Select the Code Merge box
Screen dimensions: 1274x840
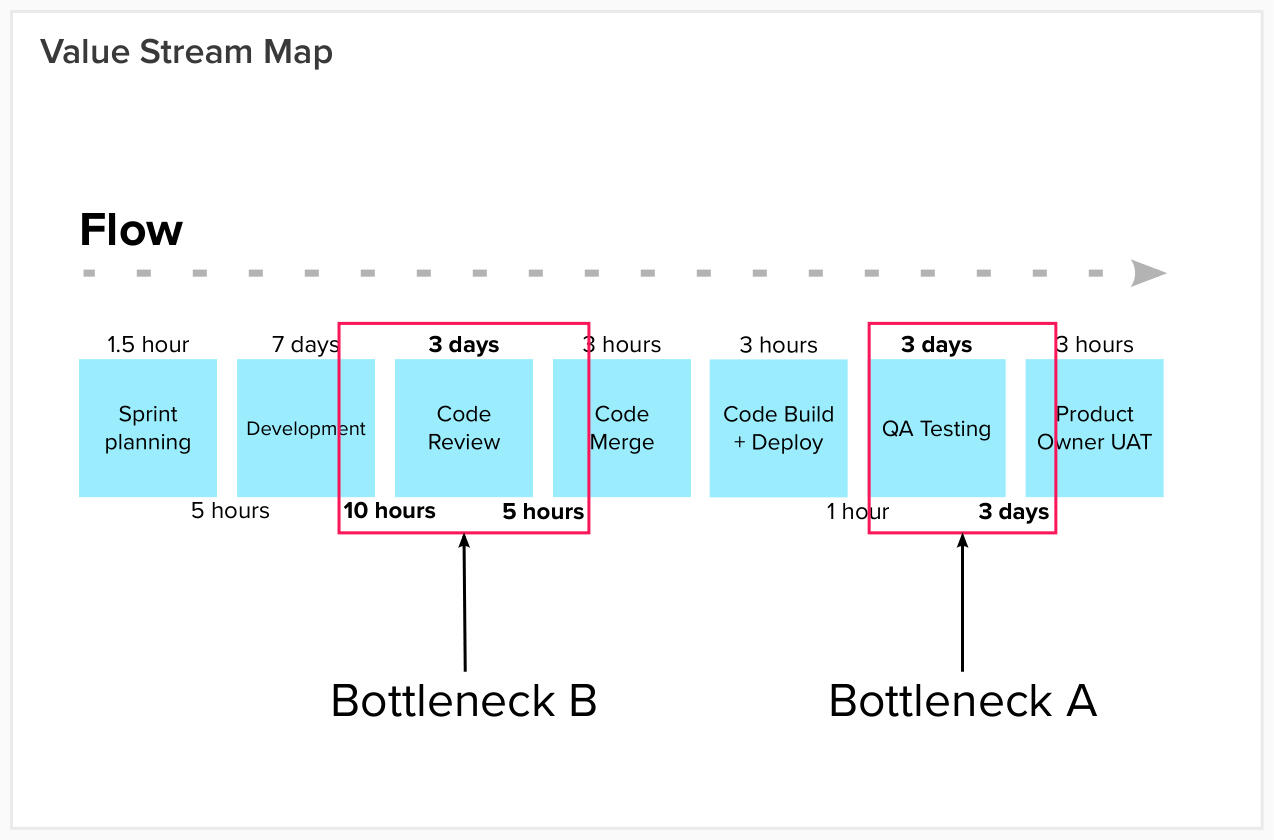622,428
